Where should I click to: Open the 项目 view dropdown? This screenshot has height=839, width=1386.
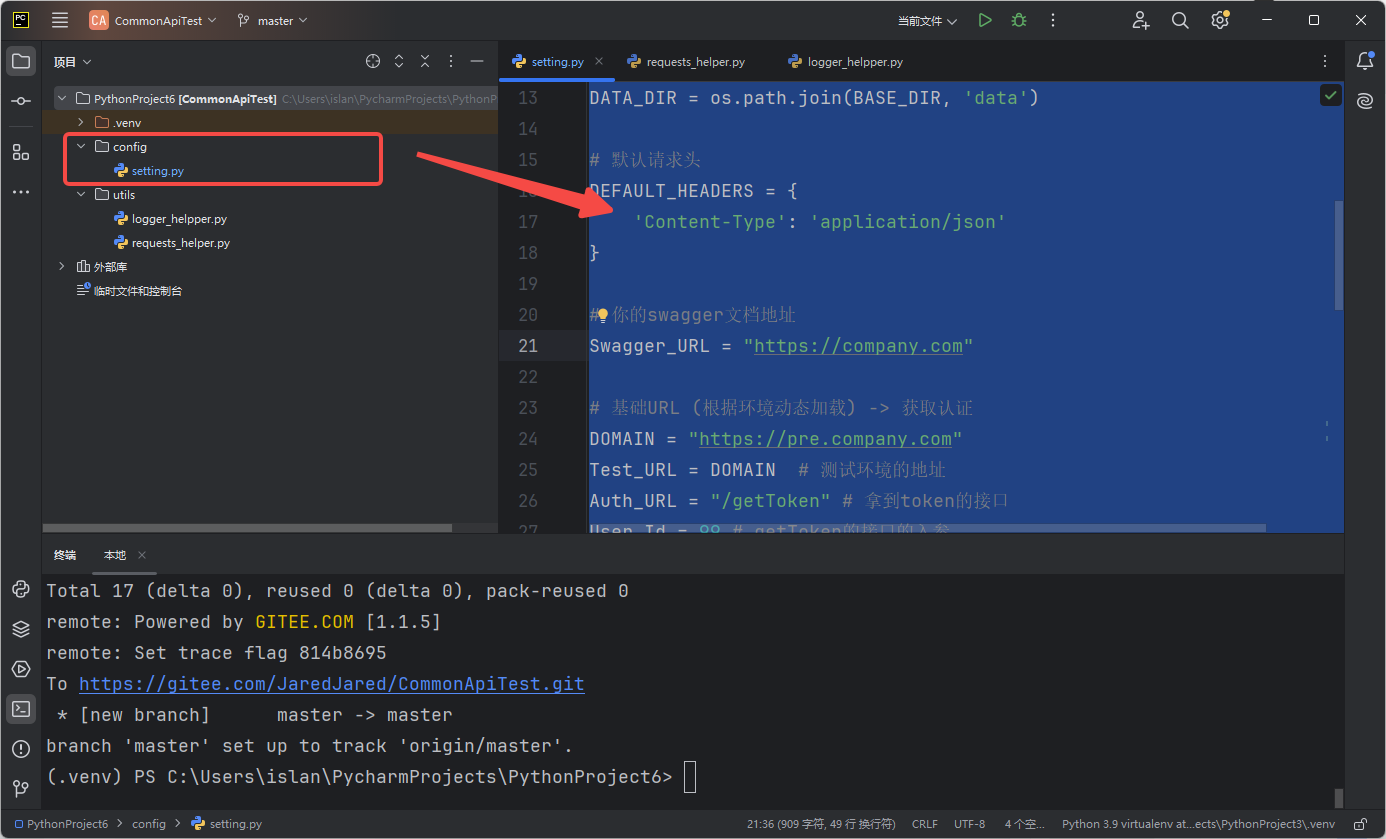[x=73, y=62]
